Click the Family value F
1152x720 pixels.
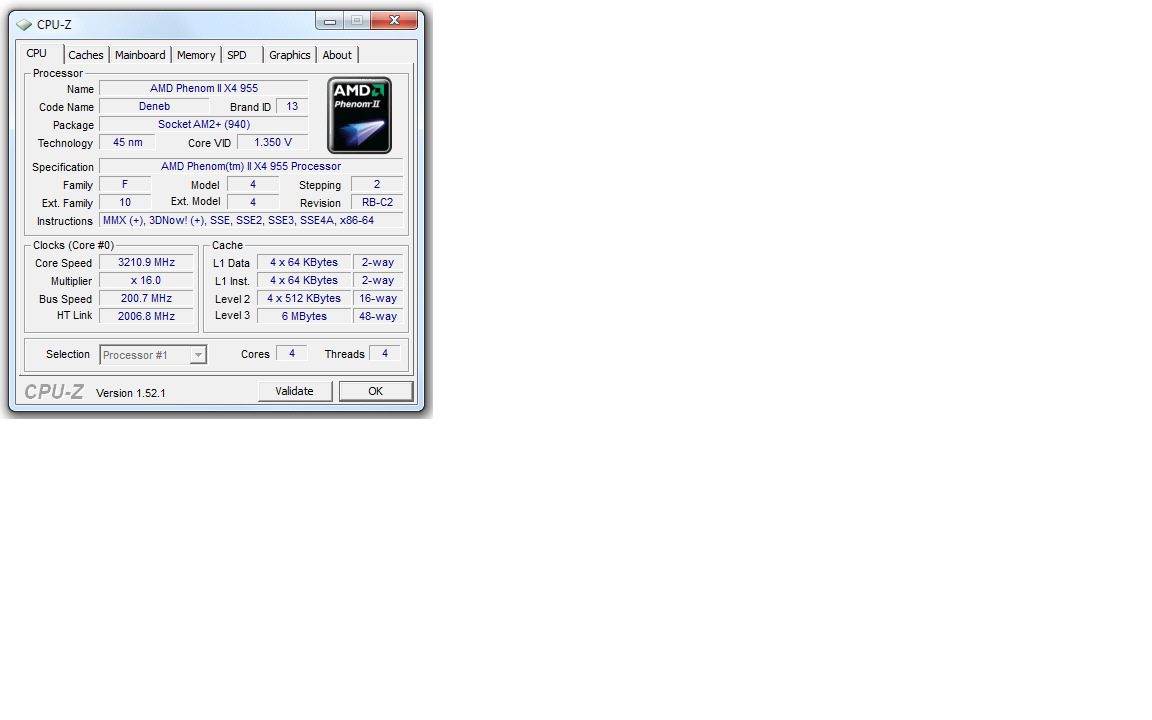point(125,184)
